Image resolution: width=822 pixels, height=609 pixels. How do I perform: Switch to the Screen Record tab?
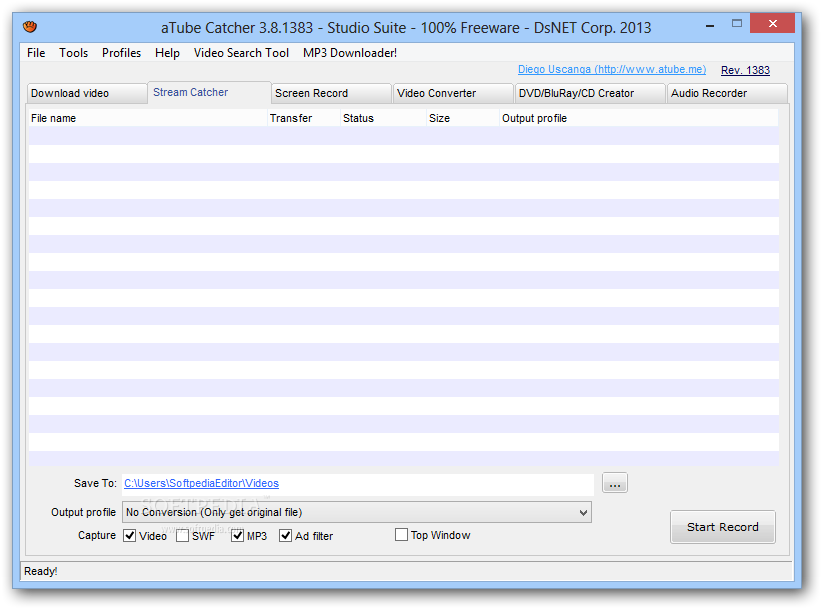[331, 93]
